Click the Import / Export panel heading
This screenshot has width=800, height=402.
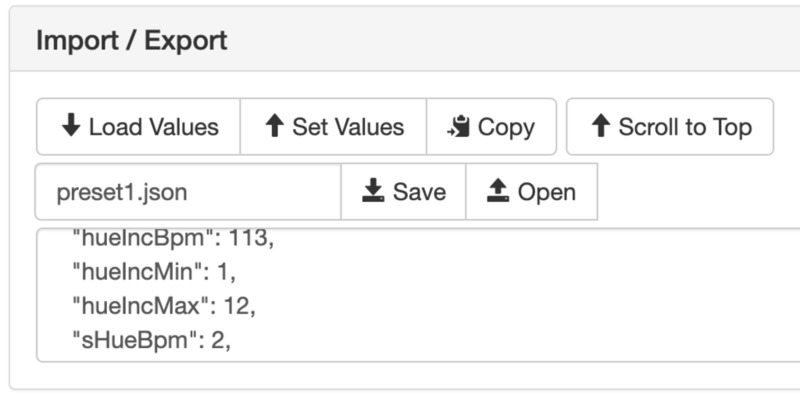pyautogui.click(x=131, y=41)
